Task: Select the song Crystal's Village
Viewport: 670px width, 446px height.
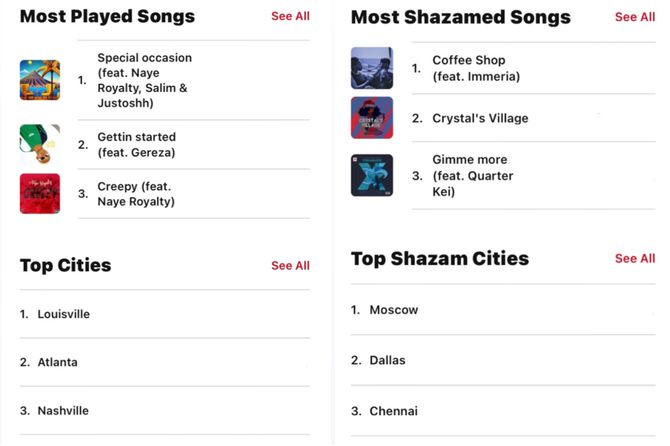Action: 533,118
